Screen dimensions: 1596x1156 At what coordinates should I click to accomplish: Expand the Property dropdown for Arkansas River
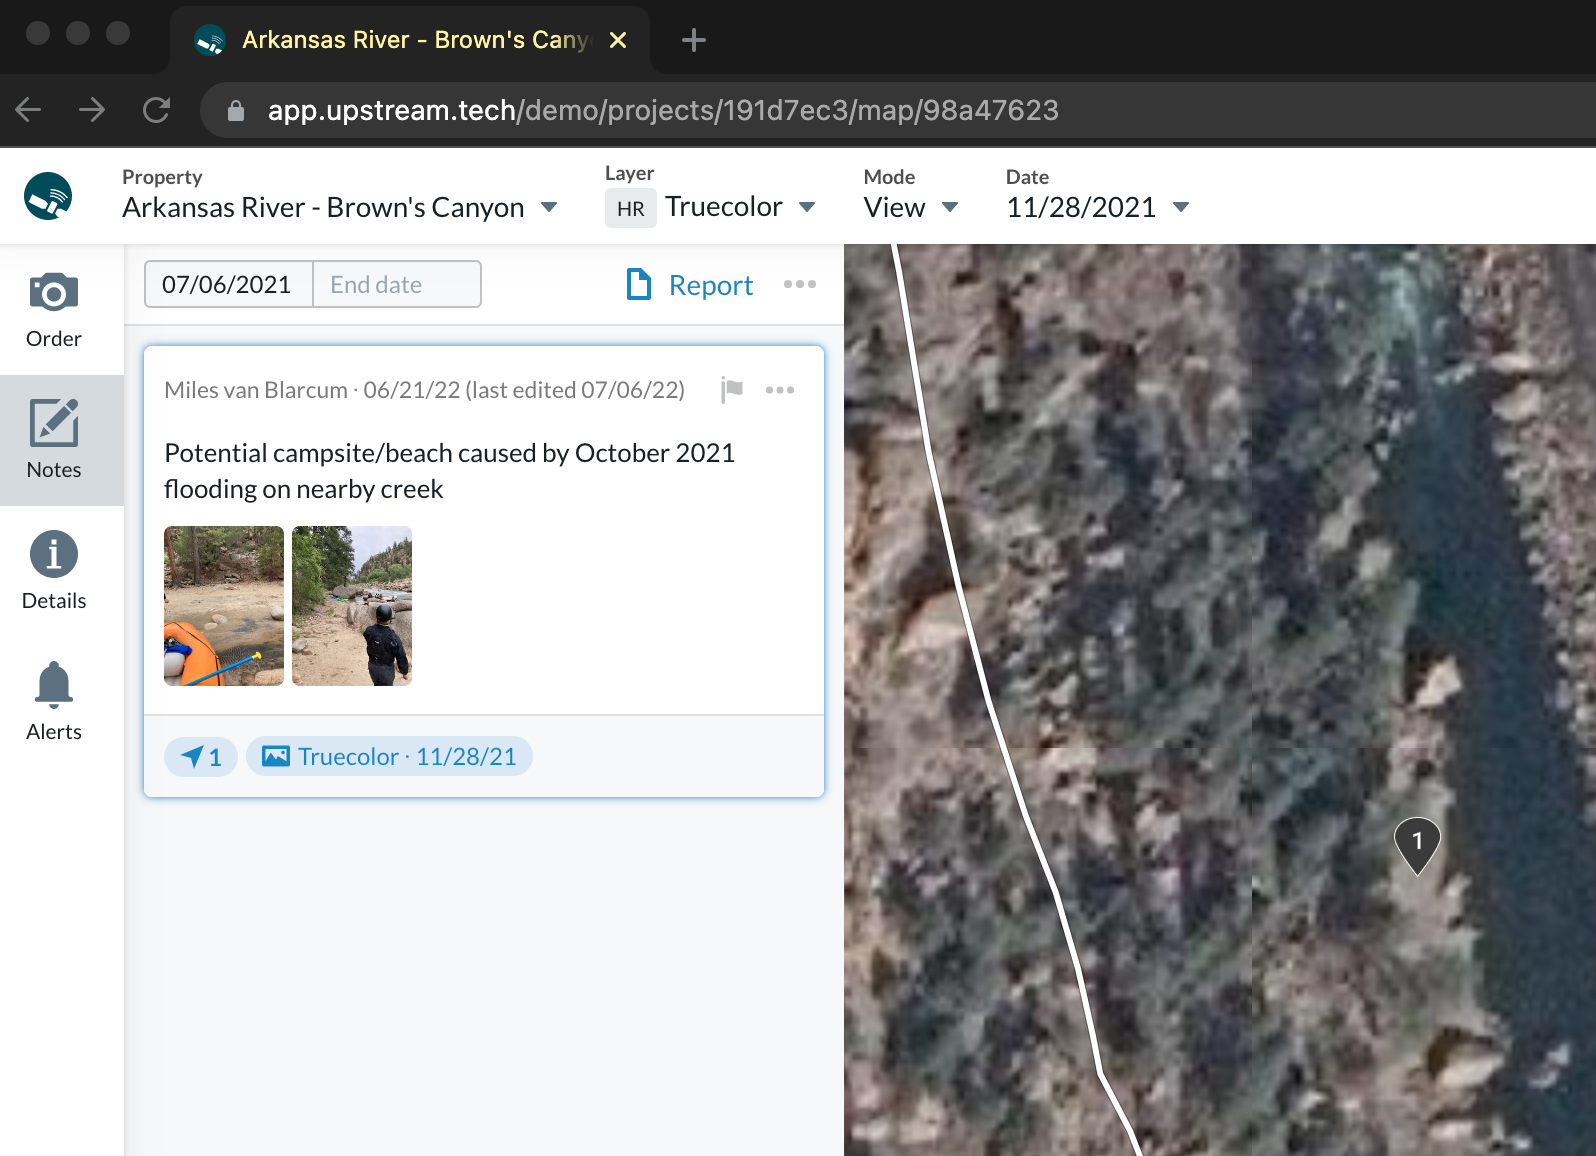coord(548,208)
